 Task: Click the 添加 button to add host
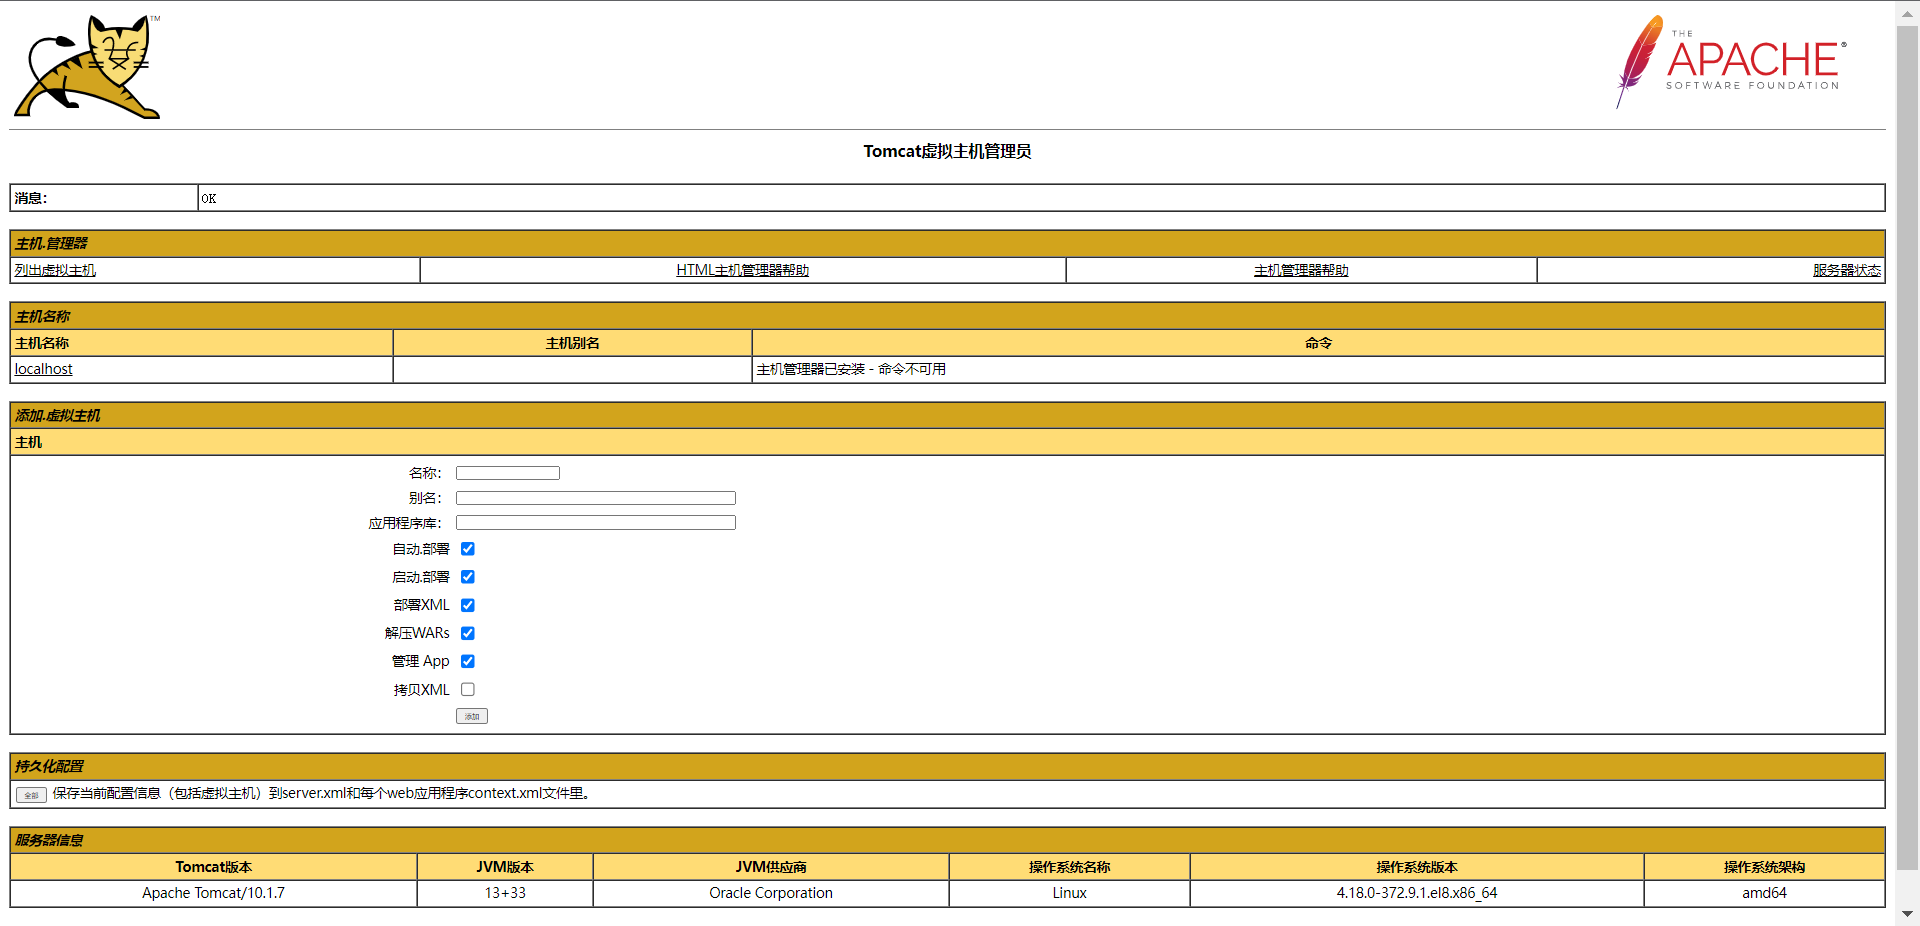[472, 716]
